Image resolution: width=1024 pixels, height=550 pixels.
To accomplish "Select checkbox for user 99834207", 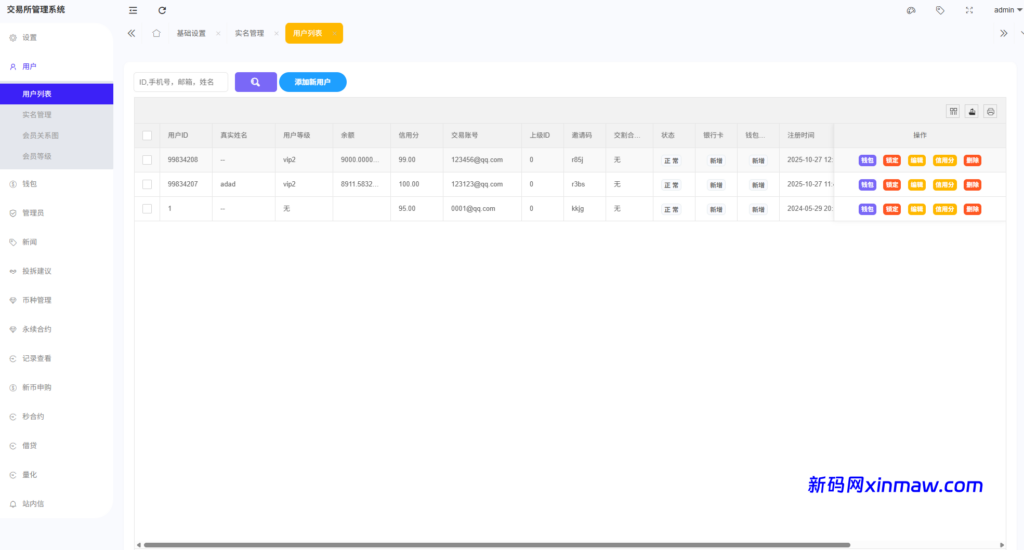I will point(147,184).
